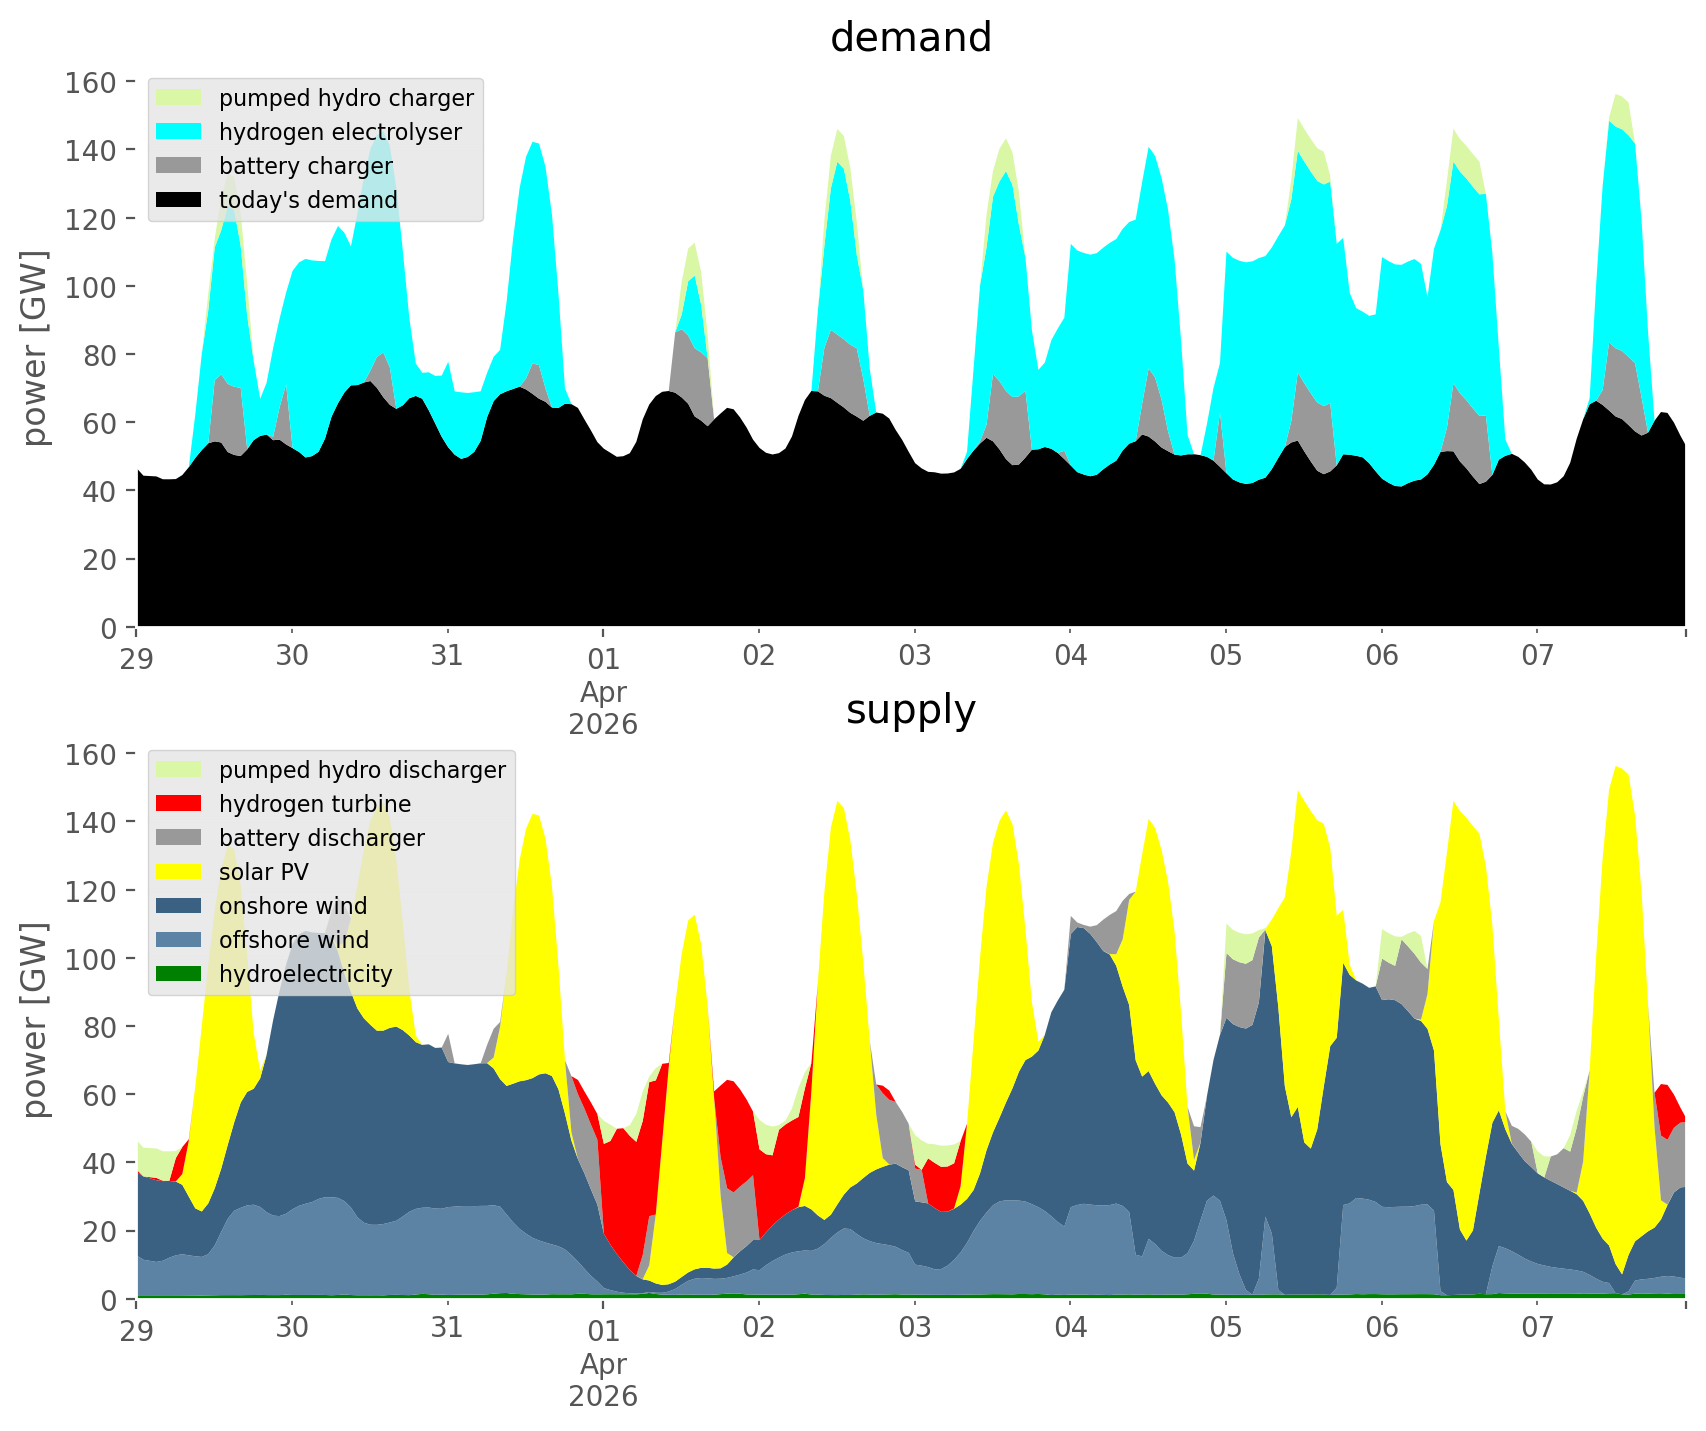Click the red hydrogen turbine legend swatch
The width and height of the screenshot is (1706, 1431).
(x=179, y=804)
